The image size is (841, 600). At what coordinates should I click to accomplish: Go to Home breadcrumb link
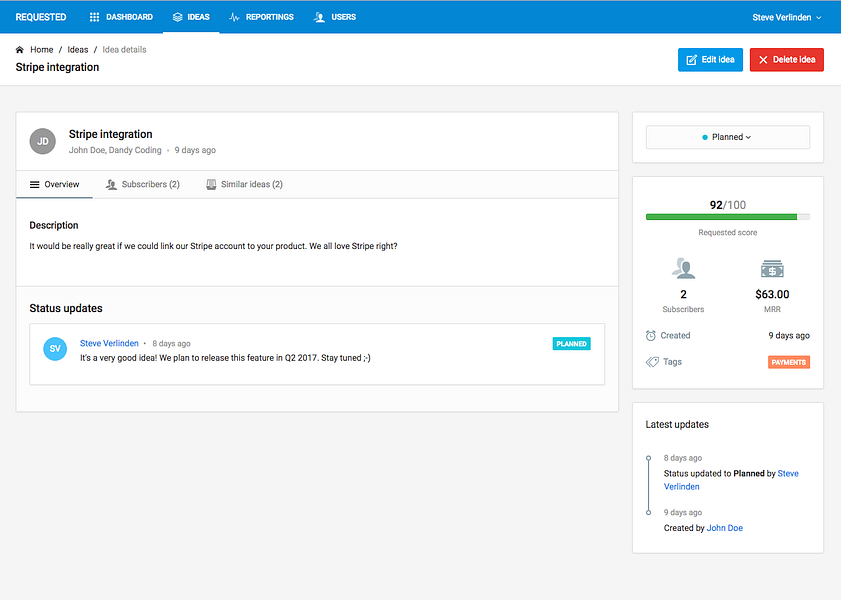(41, 49)
